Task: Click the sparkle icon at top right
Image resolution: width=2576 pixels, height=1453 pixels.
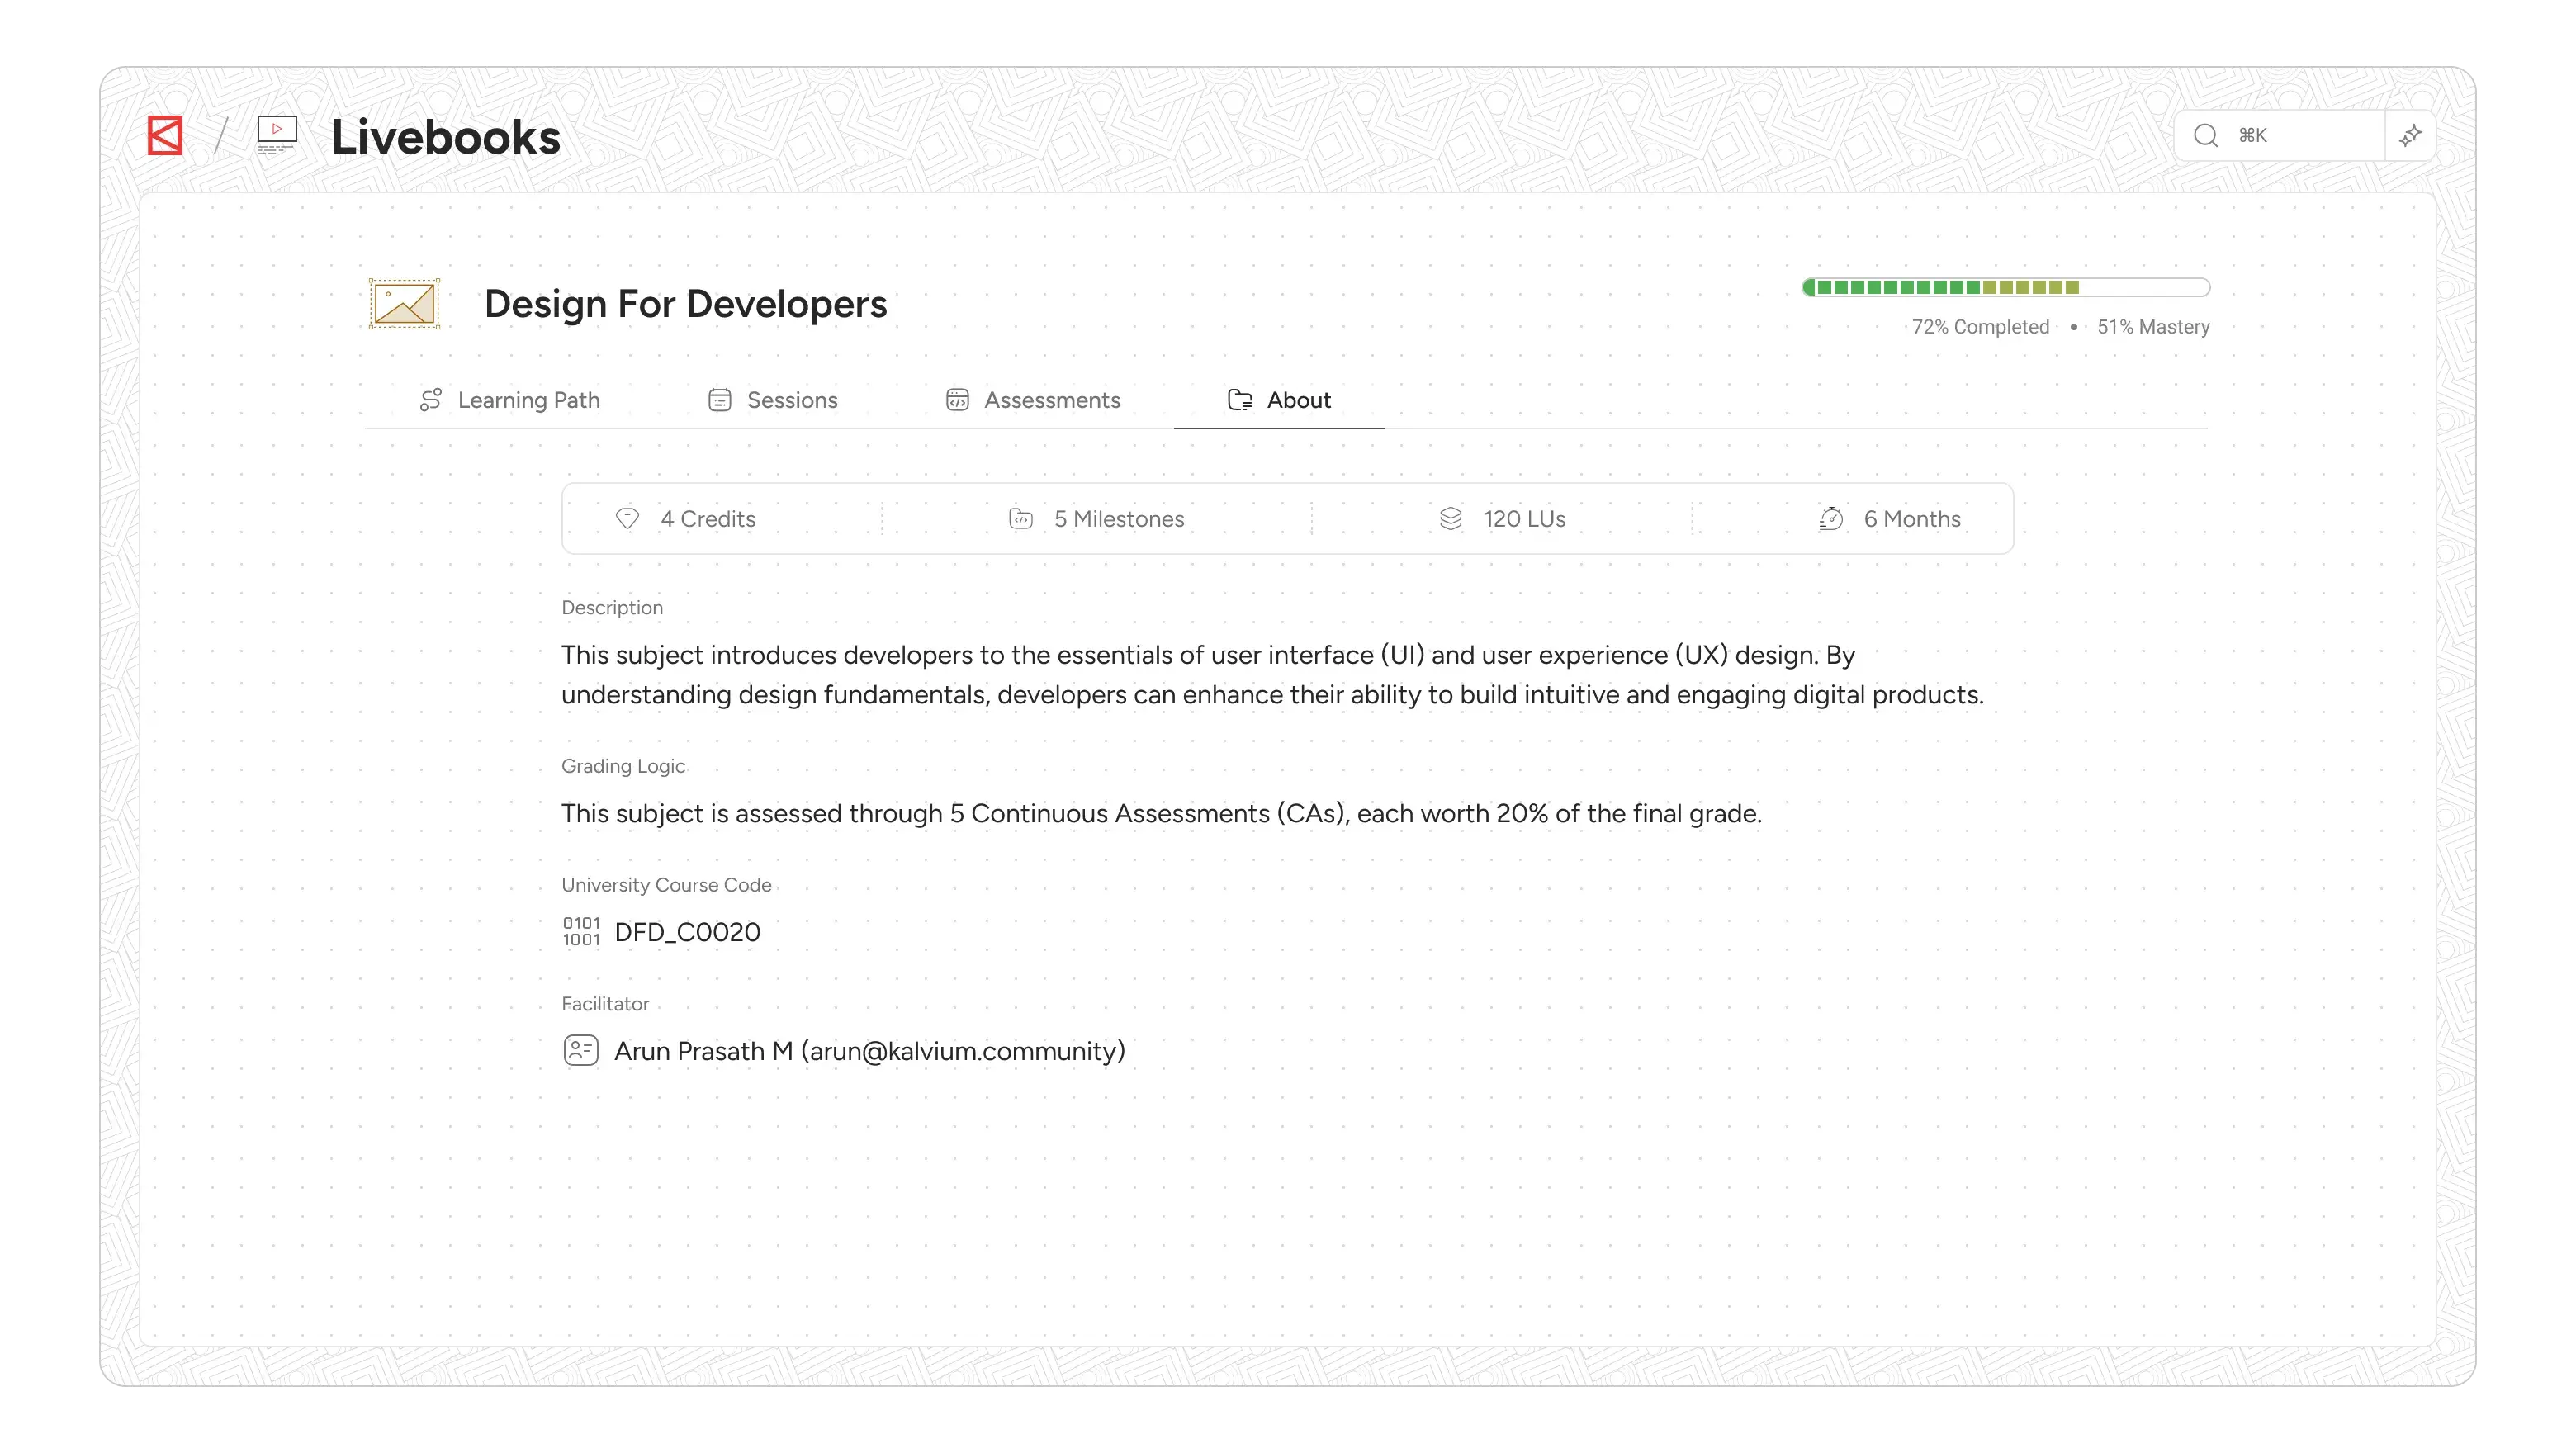Action: (x=2411, y=135)
